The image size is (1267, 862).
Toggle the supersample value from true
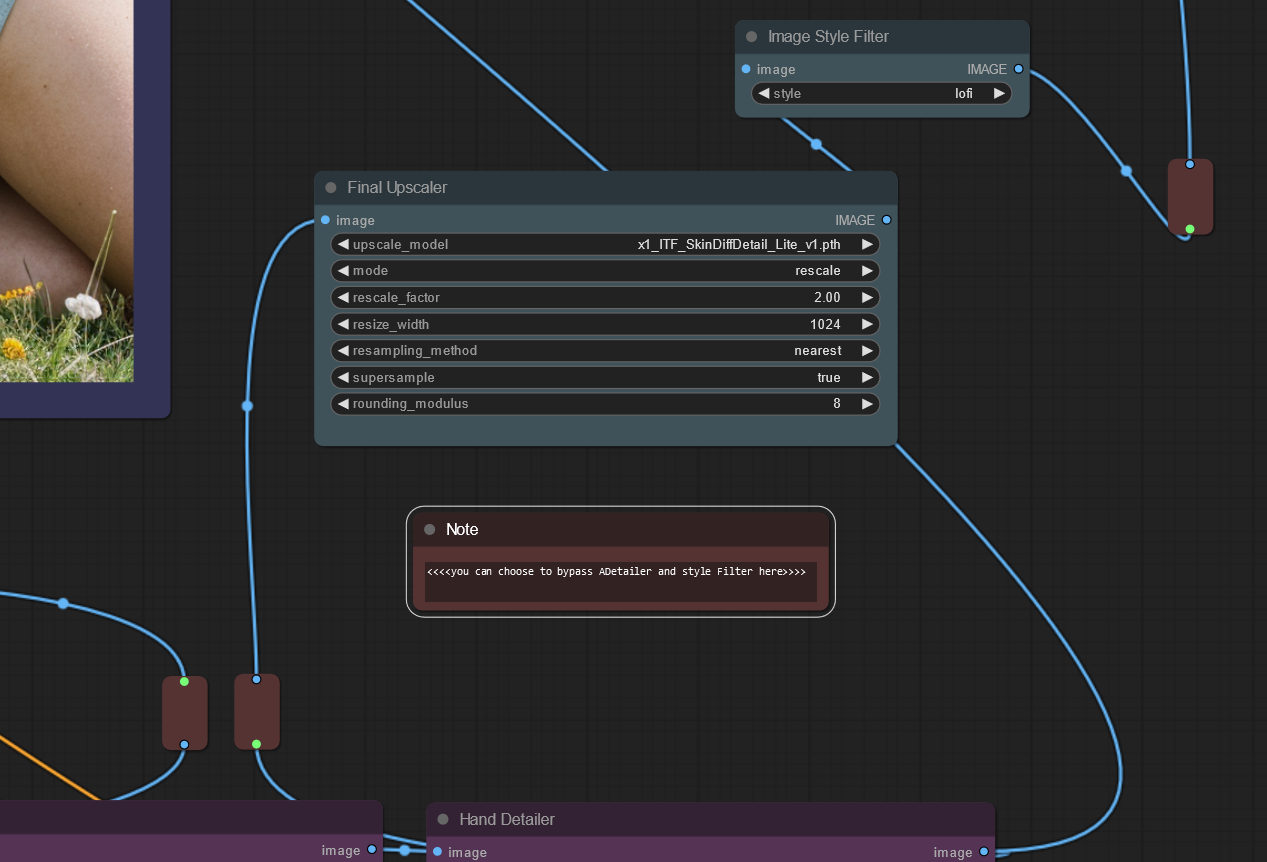click(x=605, y=378)
